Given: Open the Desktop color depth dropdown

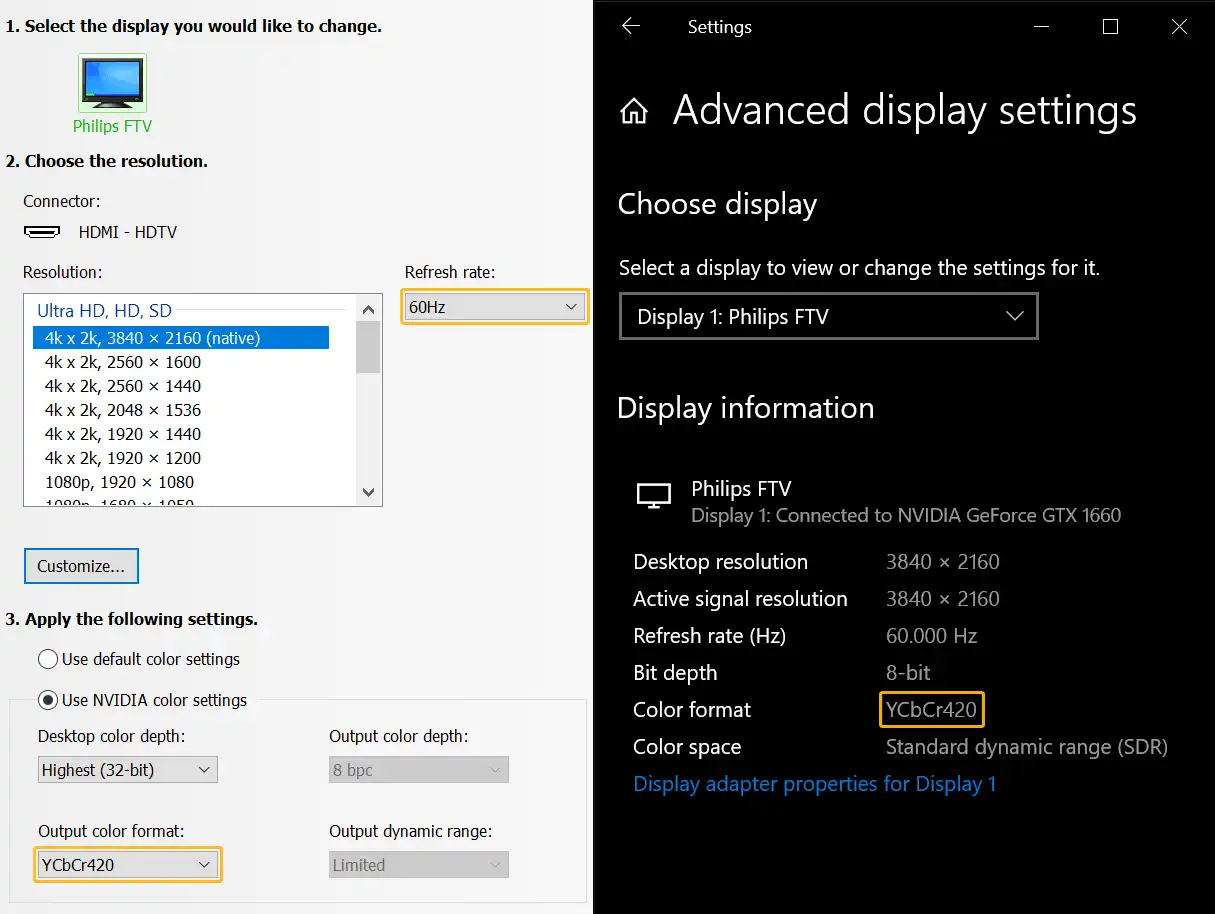Looking at the screenshot, I should pyautogui.click(x=127, y=770).
